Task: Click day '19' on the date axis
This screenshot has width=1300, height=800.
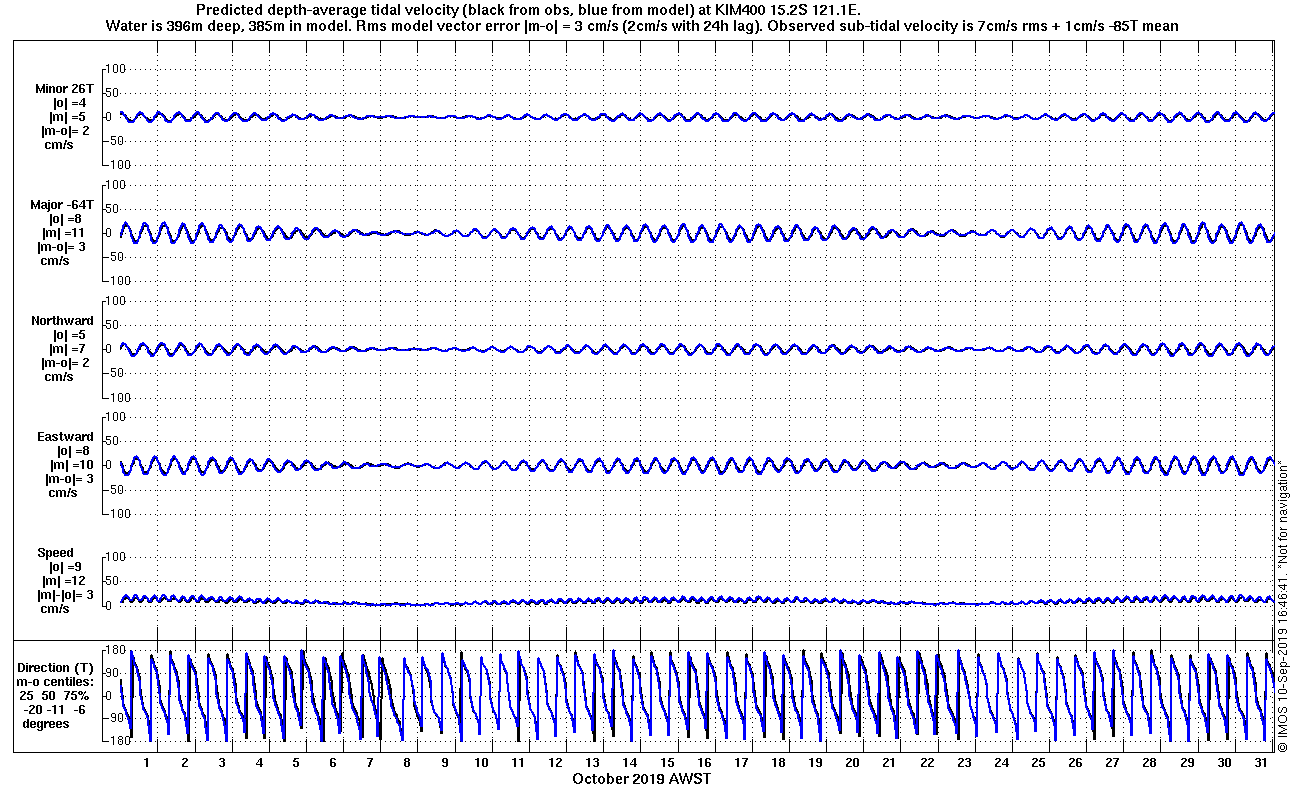Action: tap(814, 763)
